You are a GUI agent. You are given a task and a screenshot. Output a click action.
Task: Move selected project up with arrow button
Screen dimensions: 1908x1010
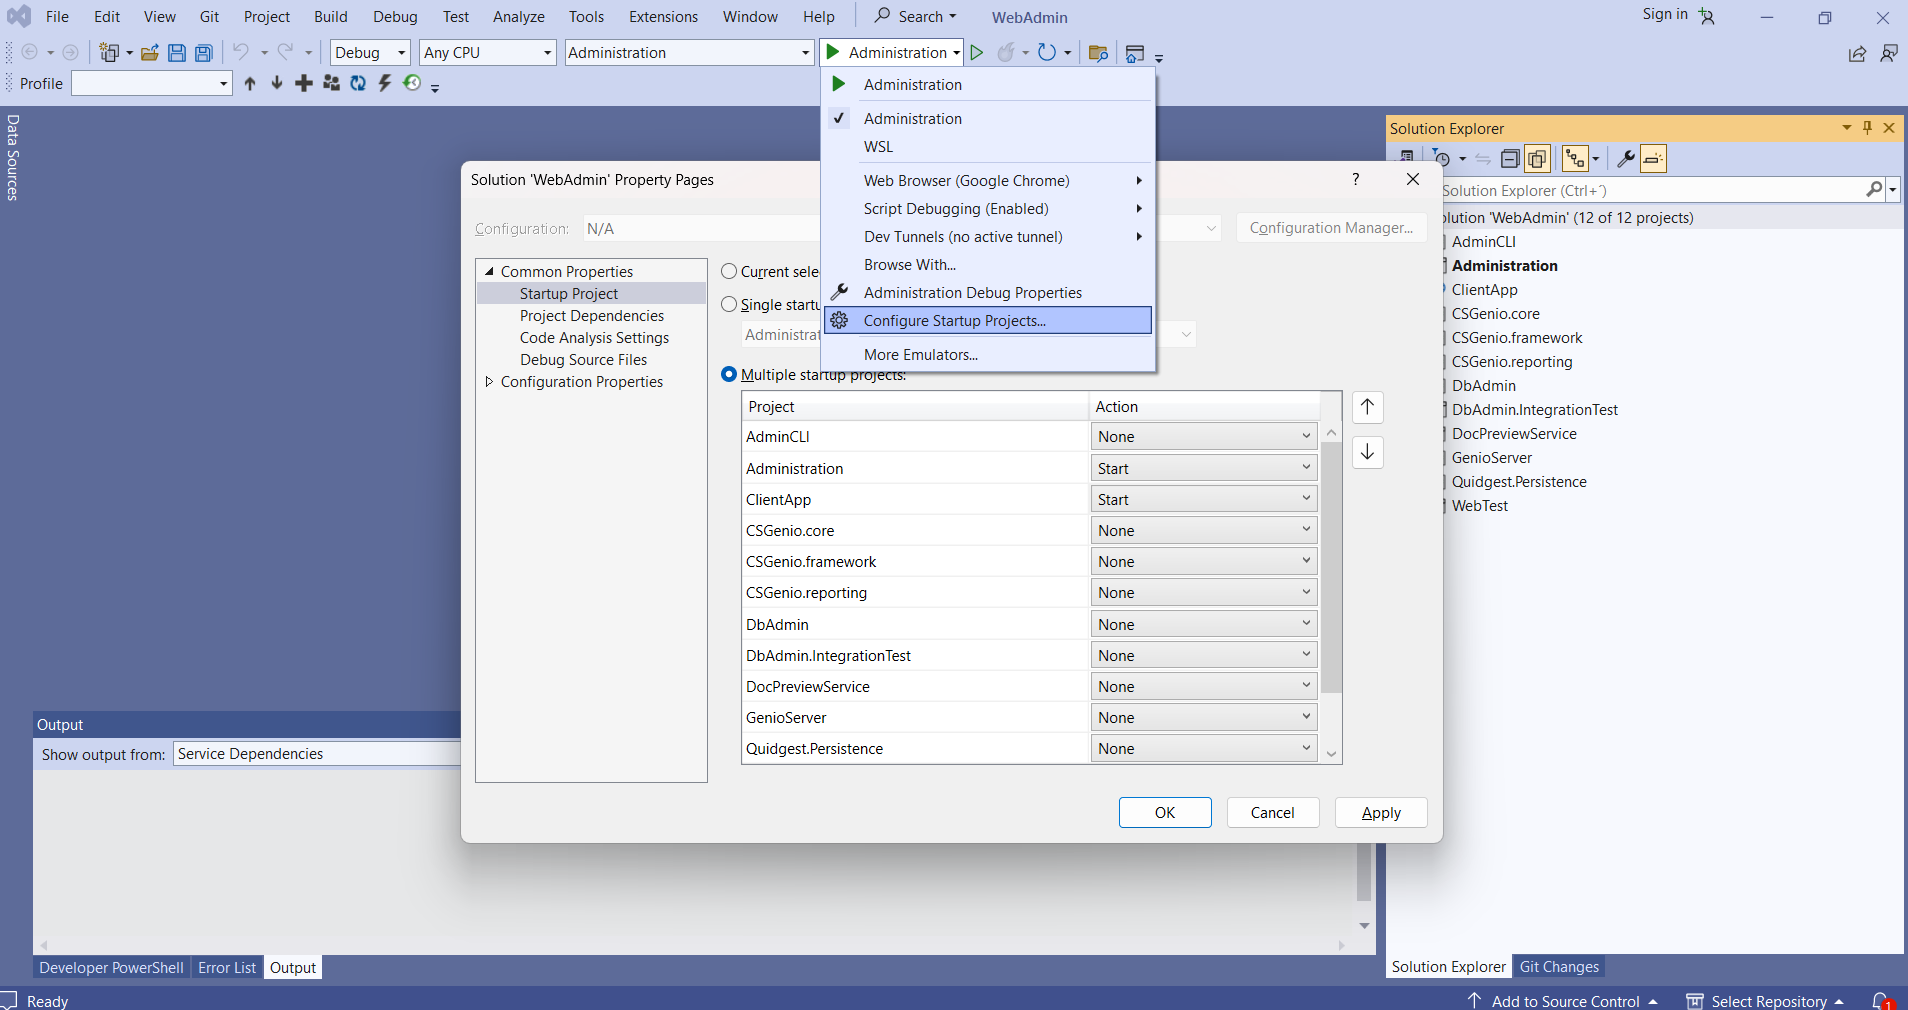pyautogui.click(x=1367, y=407)
